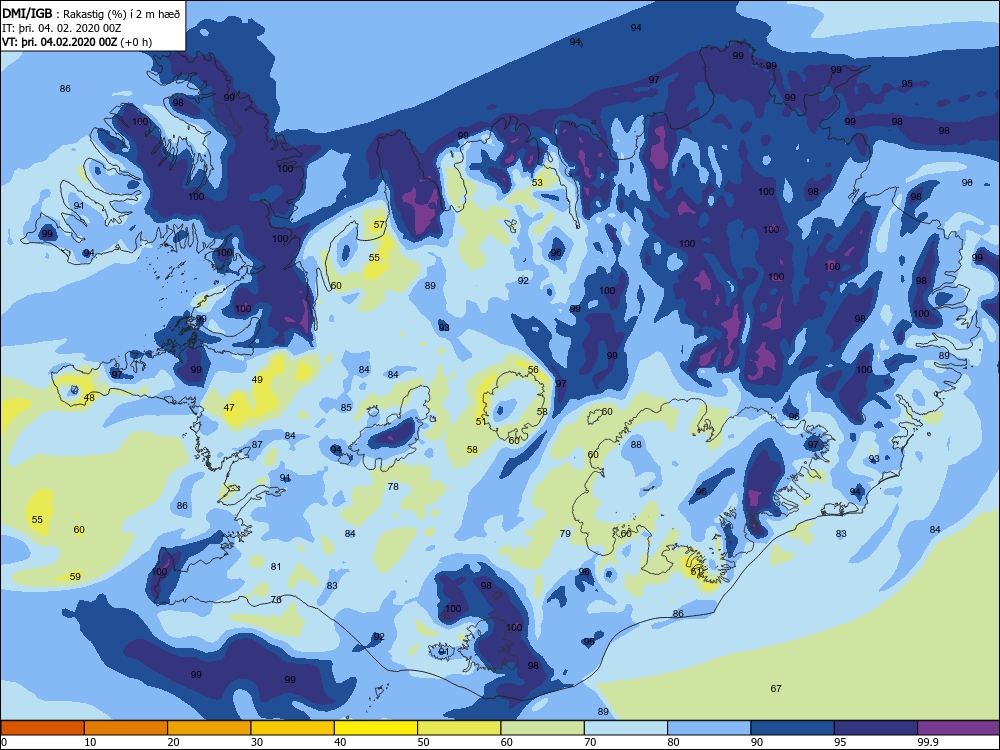
Task: Click the 'IT: þri. 04. 02. 2020 00Z' line
Action: (x=62, y=28)
